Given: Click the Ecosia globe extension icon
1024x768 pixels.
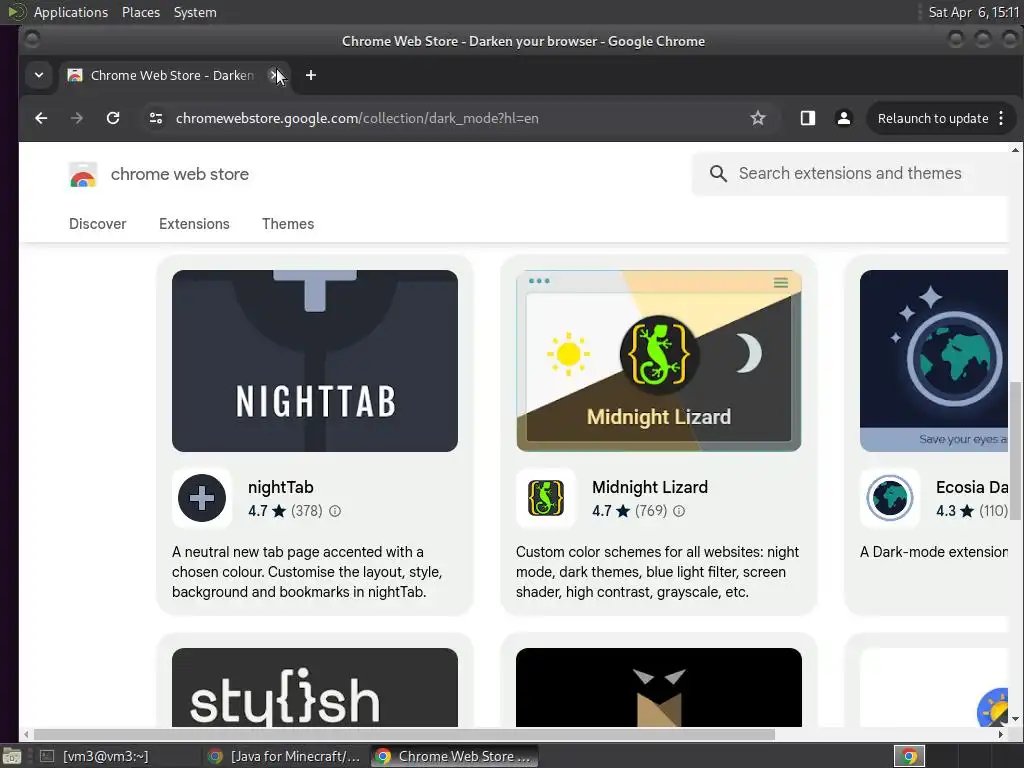Looking at the screenshot, I should pos(889,498).
